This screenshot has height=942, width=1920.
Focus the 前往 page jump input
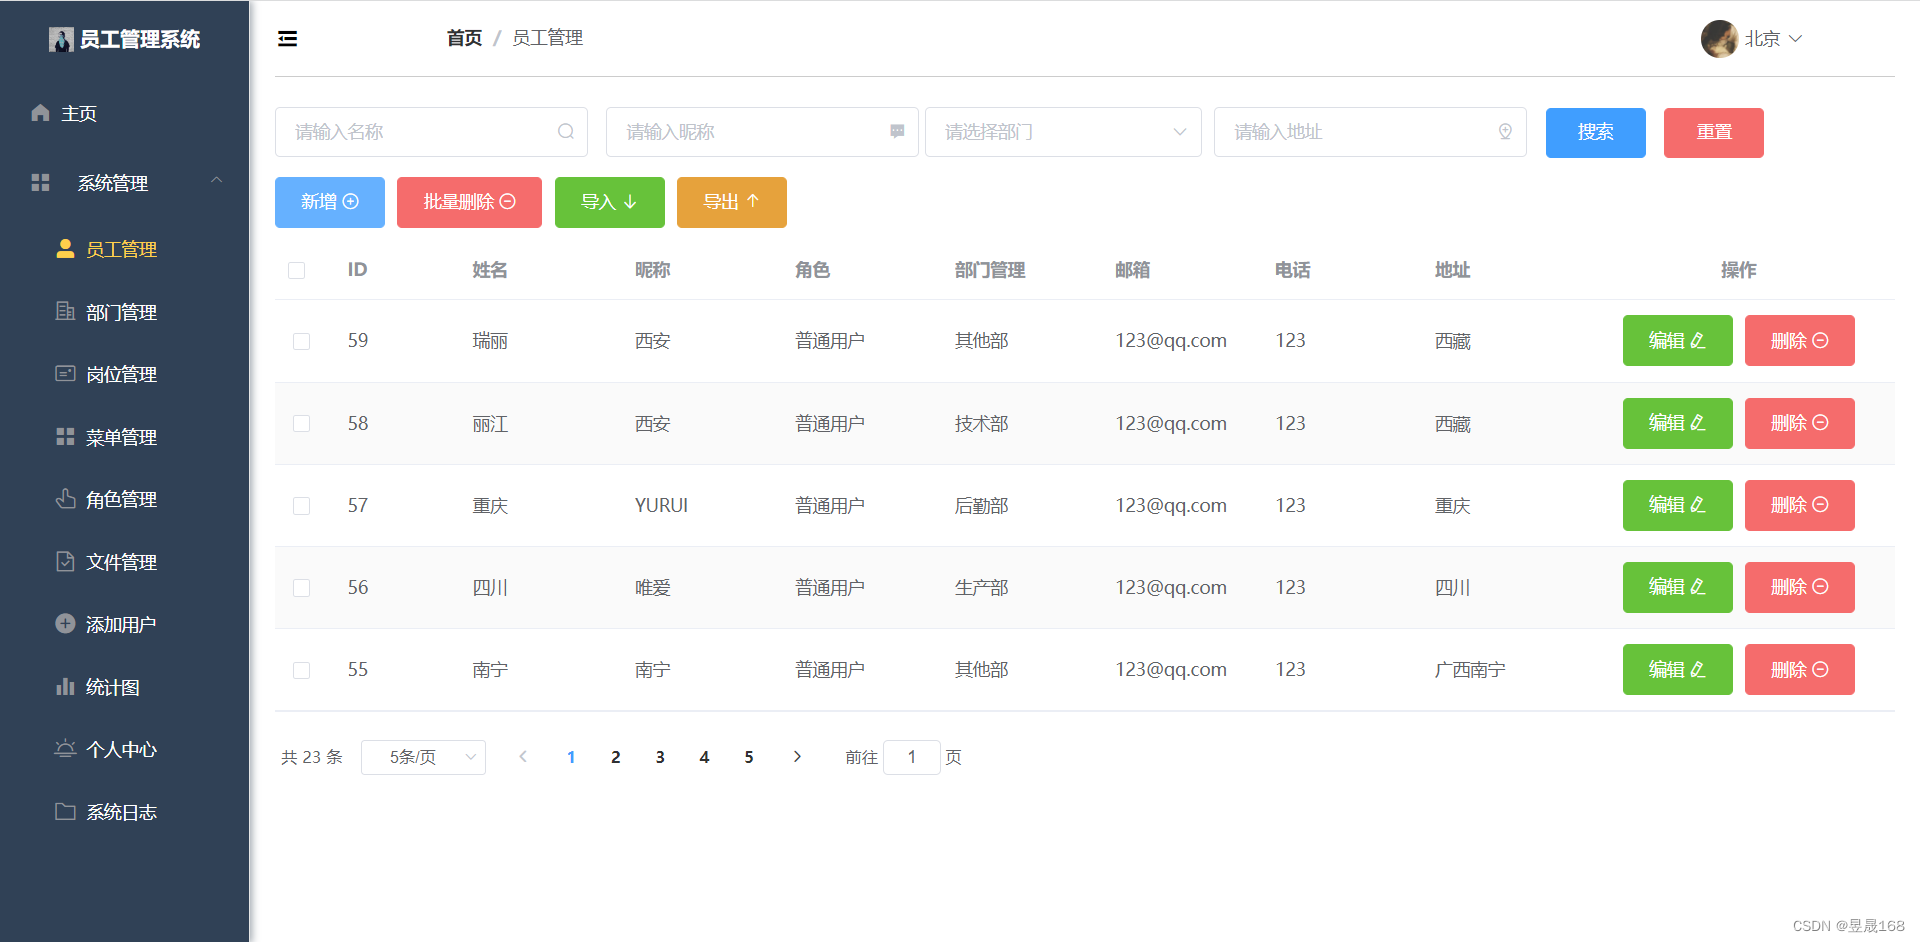(x=912, y=757)
